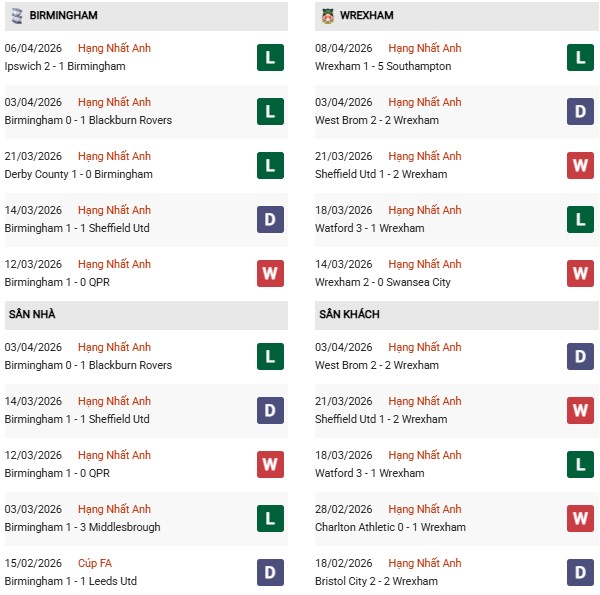Click the W badge for Sheffield Utd 1 - 2 Wrexham in the top list
Viewport: 600px width, 595px height.
tap(581, 165)
